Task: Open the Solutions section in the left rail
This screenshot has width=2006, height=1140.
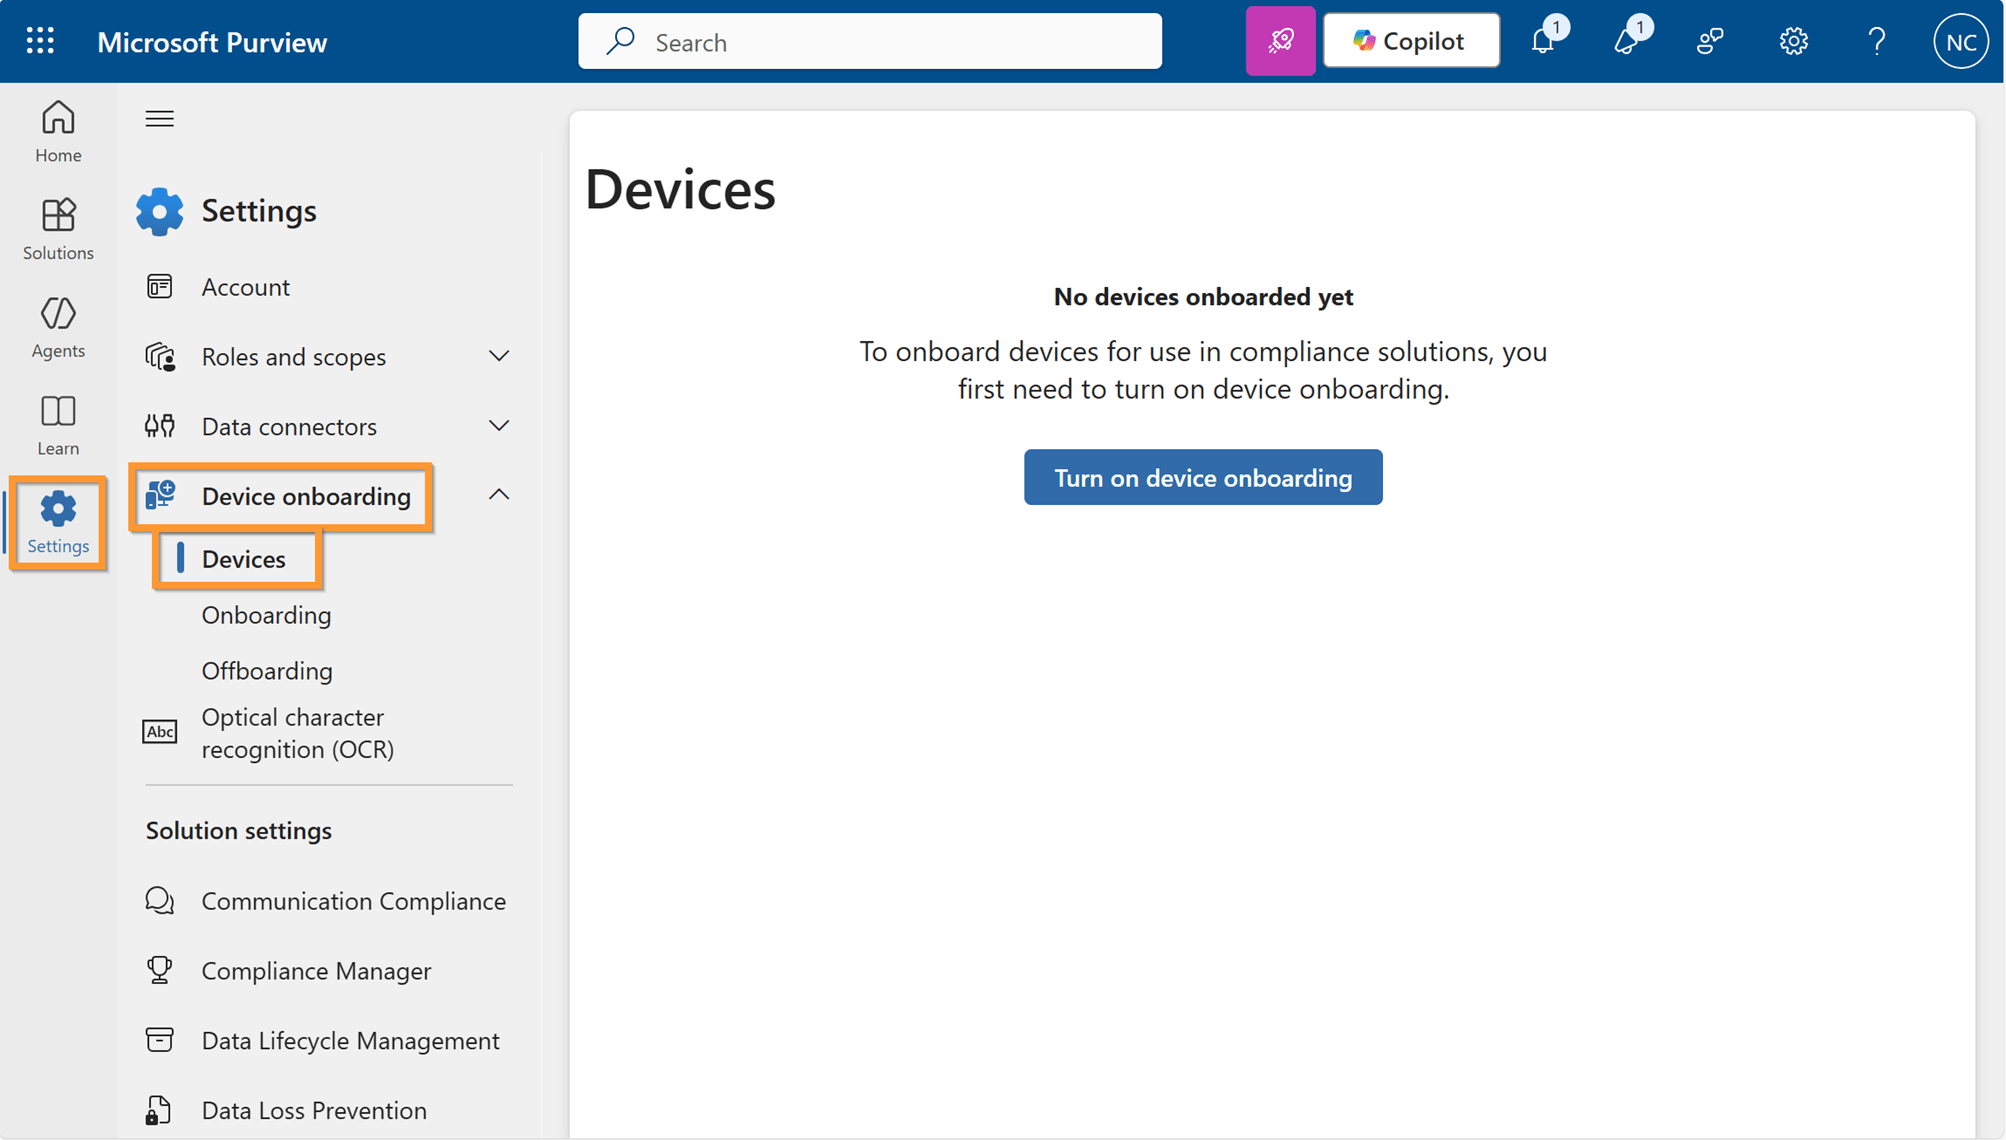Action: (57, 228)
